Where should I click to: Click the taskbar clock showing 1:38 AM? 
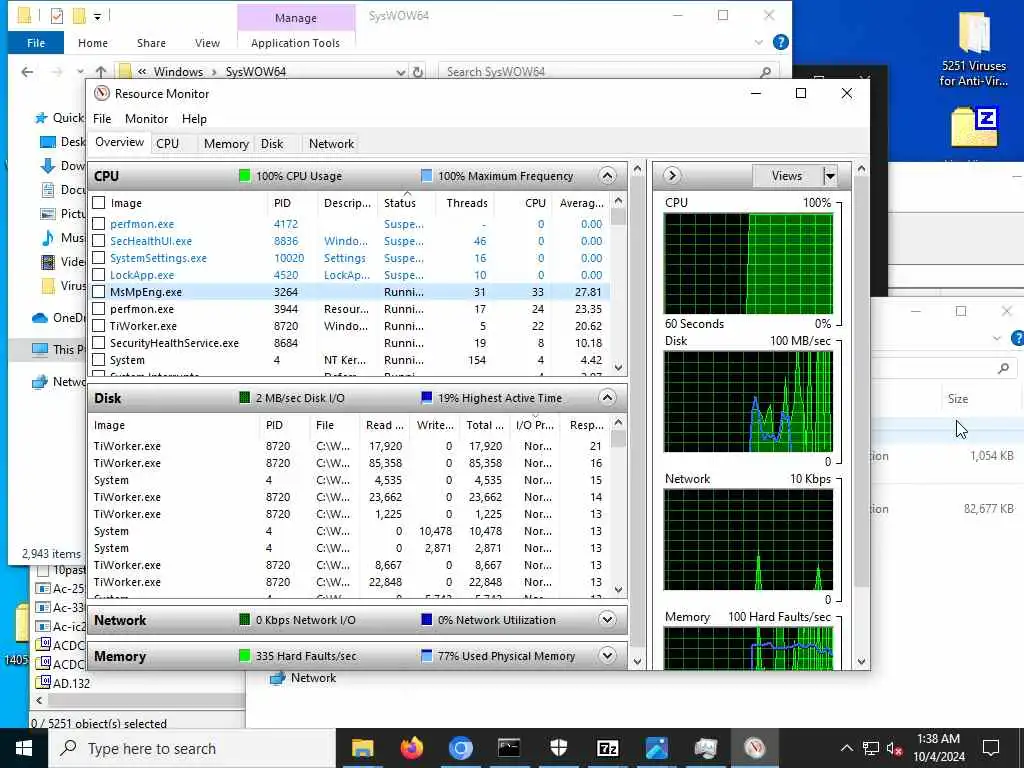click(938, 748)
